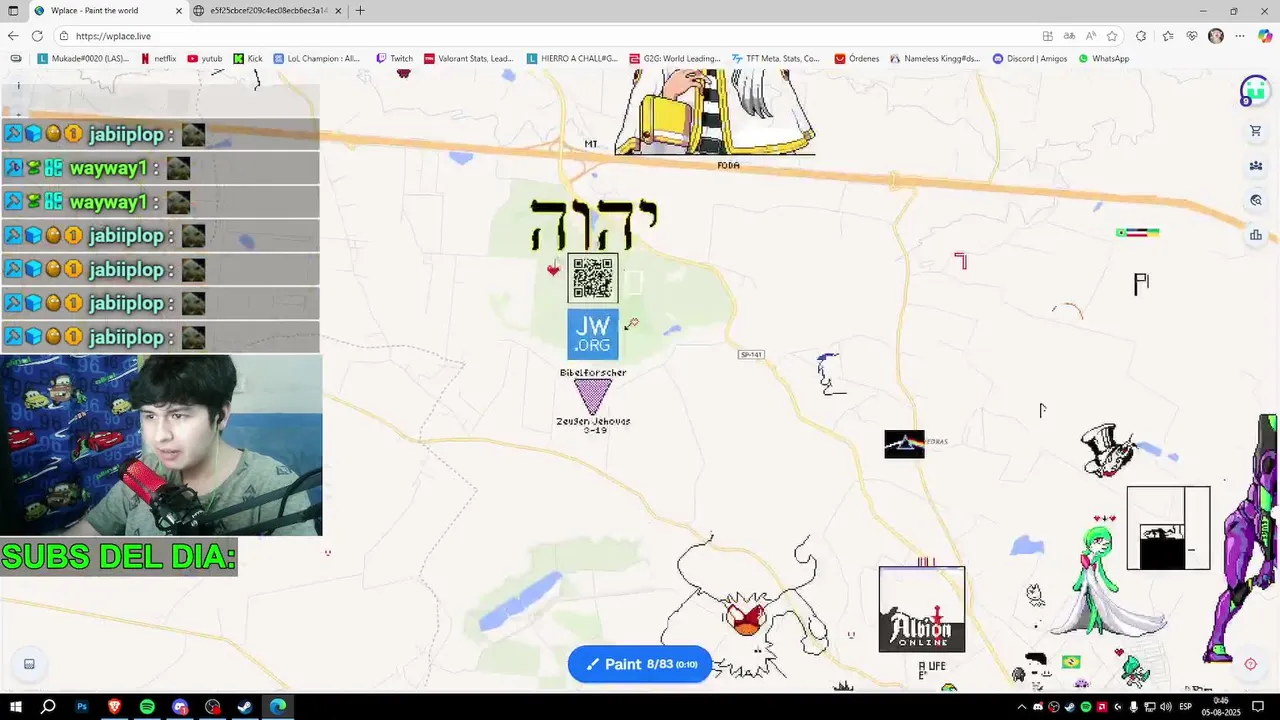Open the clock showing 0:46 05-08-2025
The image size is (1280, 720).
pos(1220,707)
